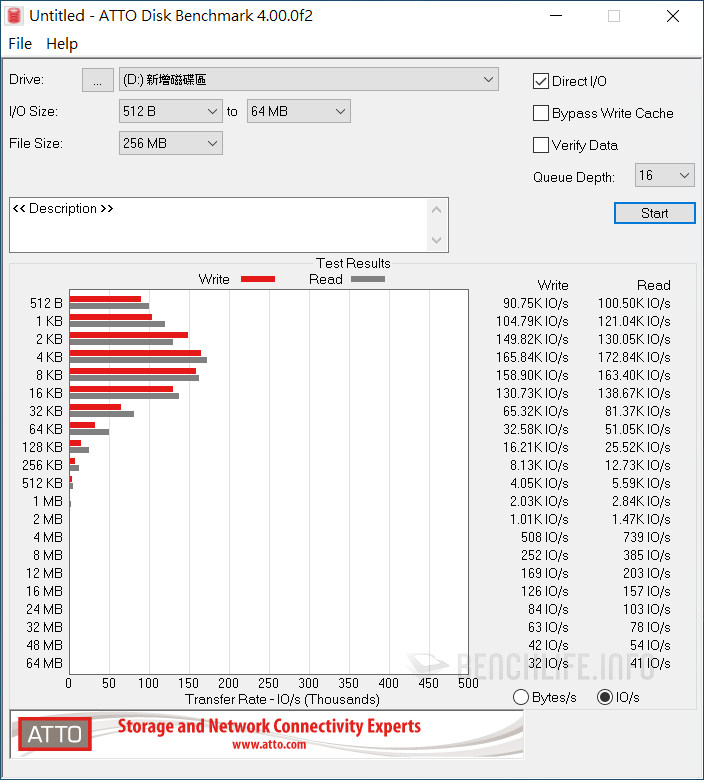Click the www.atto.com link in banner
704x780 pixels.
pyautogui.click(x=269, y=745)
